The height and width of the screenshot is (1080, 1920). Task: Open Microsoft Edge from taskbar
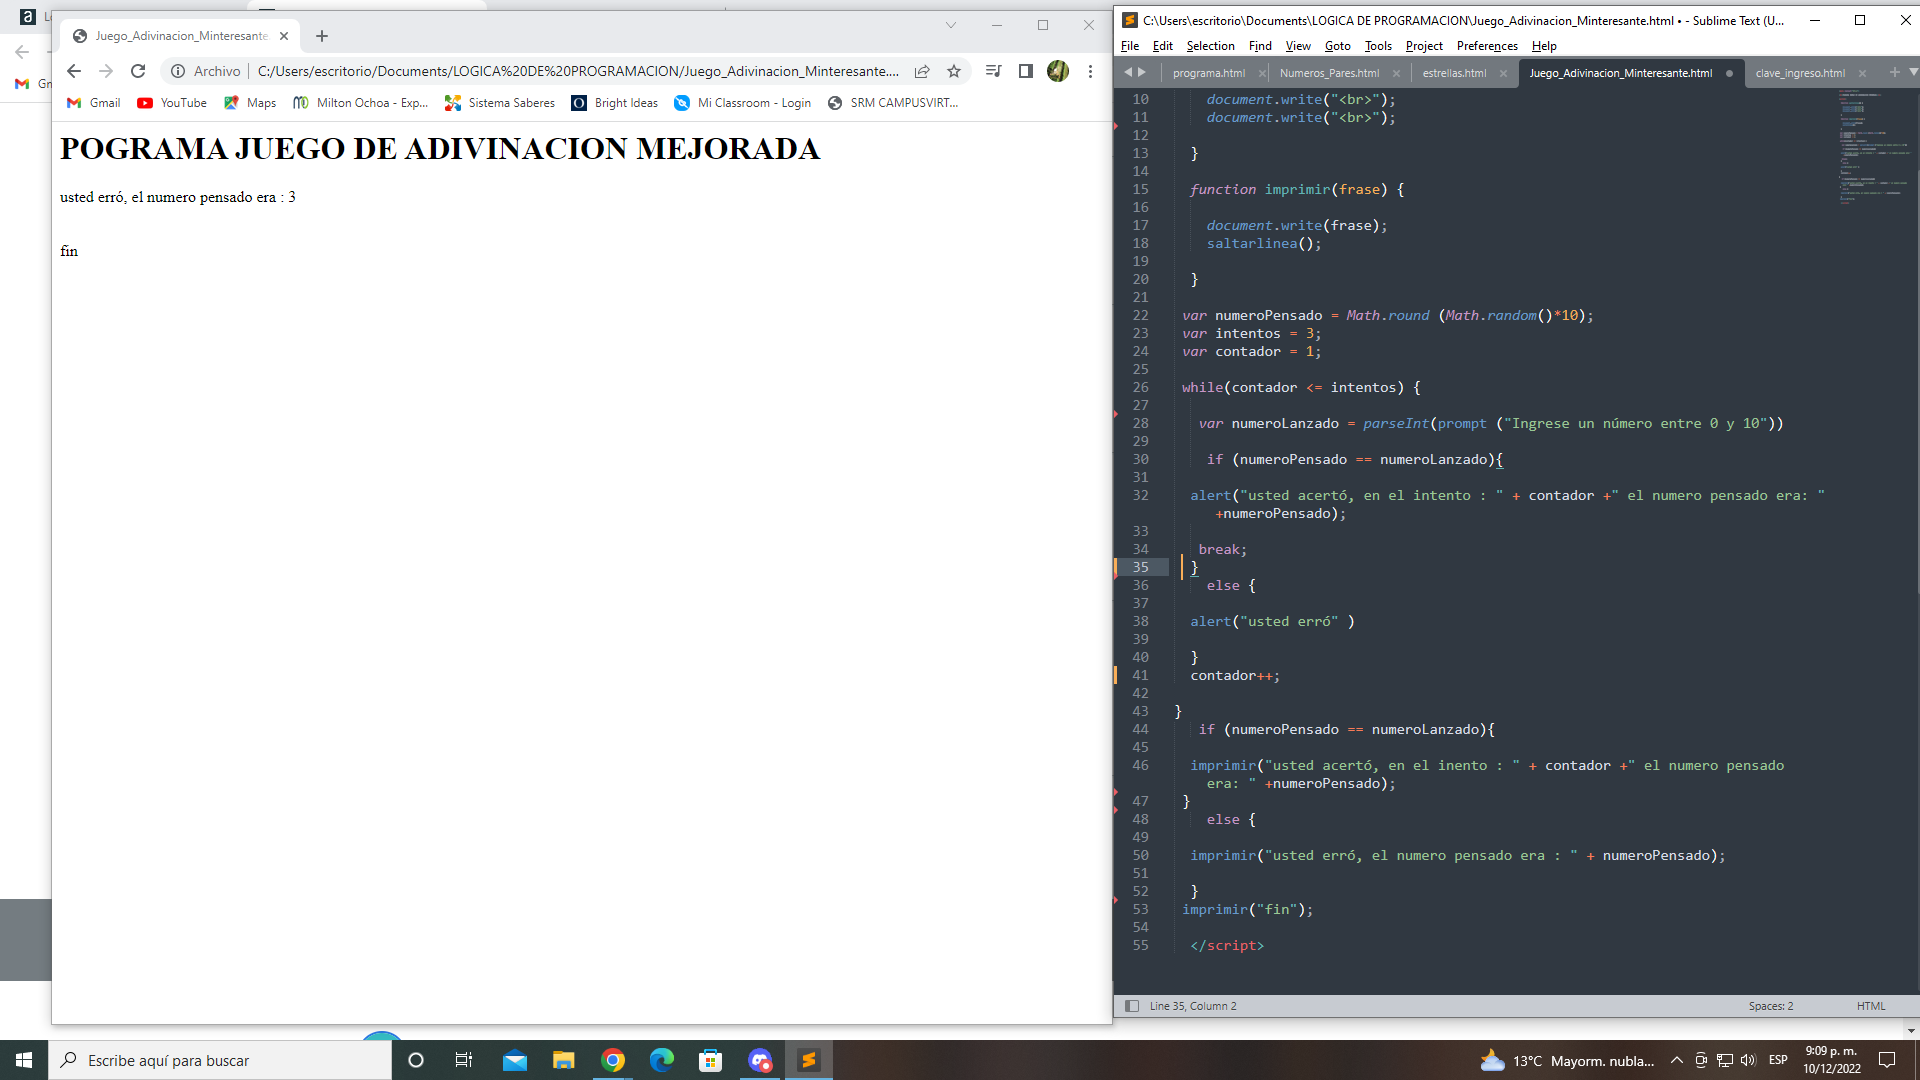click(x=661, y=1060)
